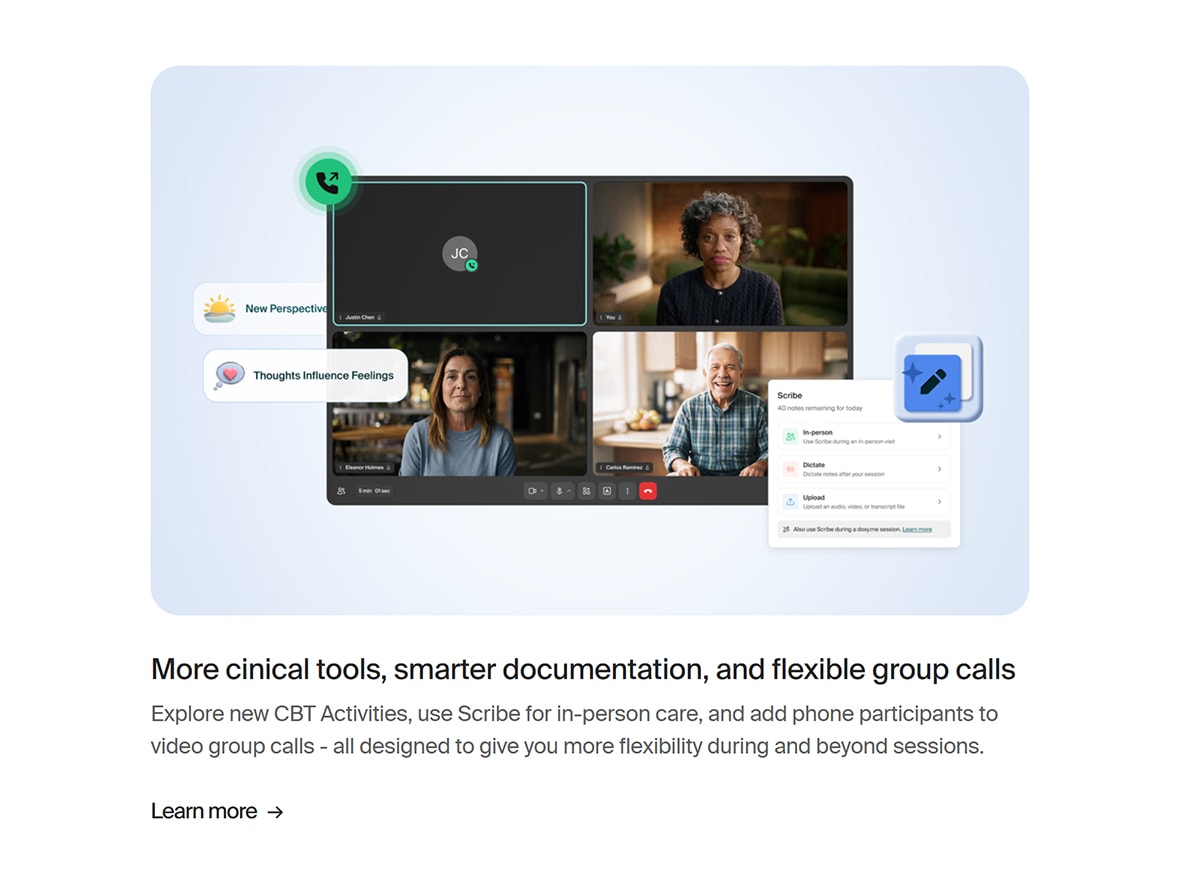This screenshot has width=1180, height=884.
Task: Select Eleanor Holmes' video tile
Action: 459,404
